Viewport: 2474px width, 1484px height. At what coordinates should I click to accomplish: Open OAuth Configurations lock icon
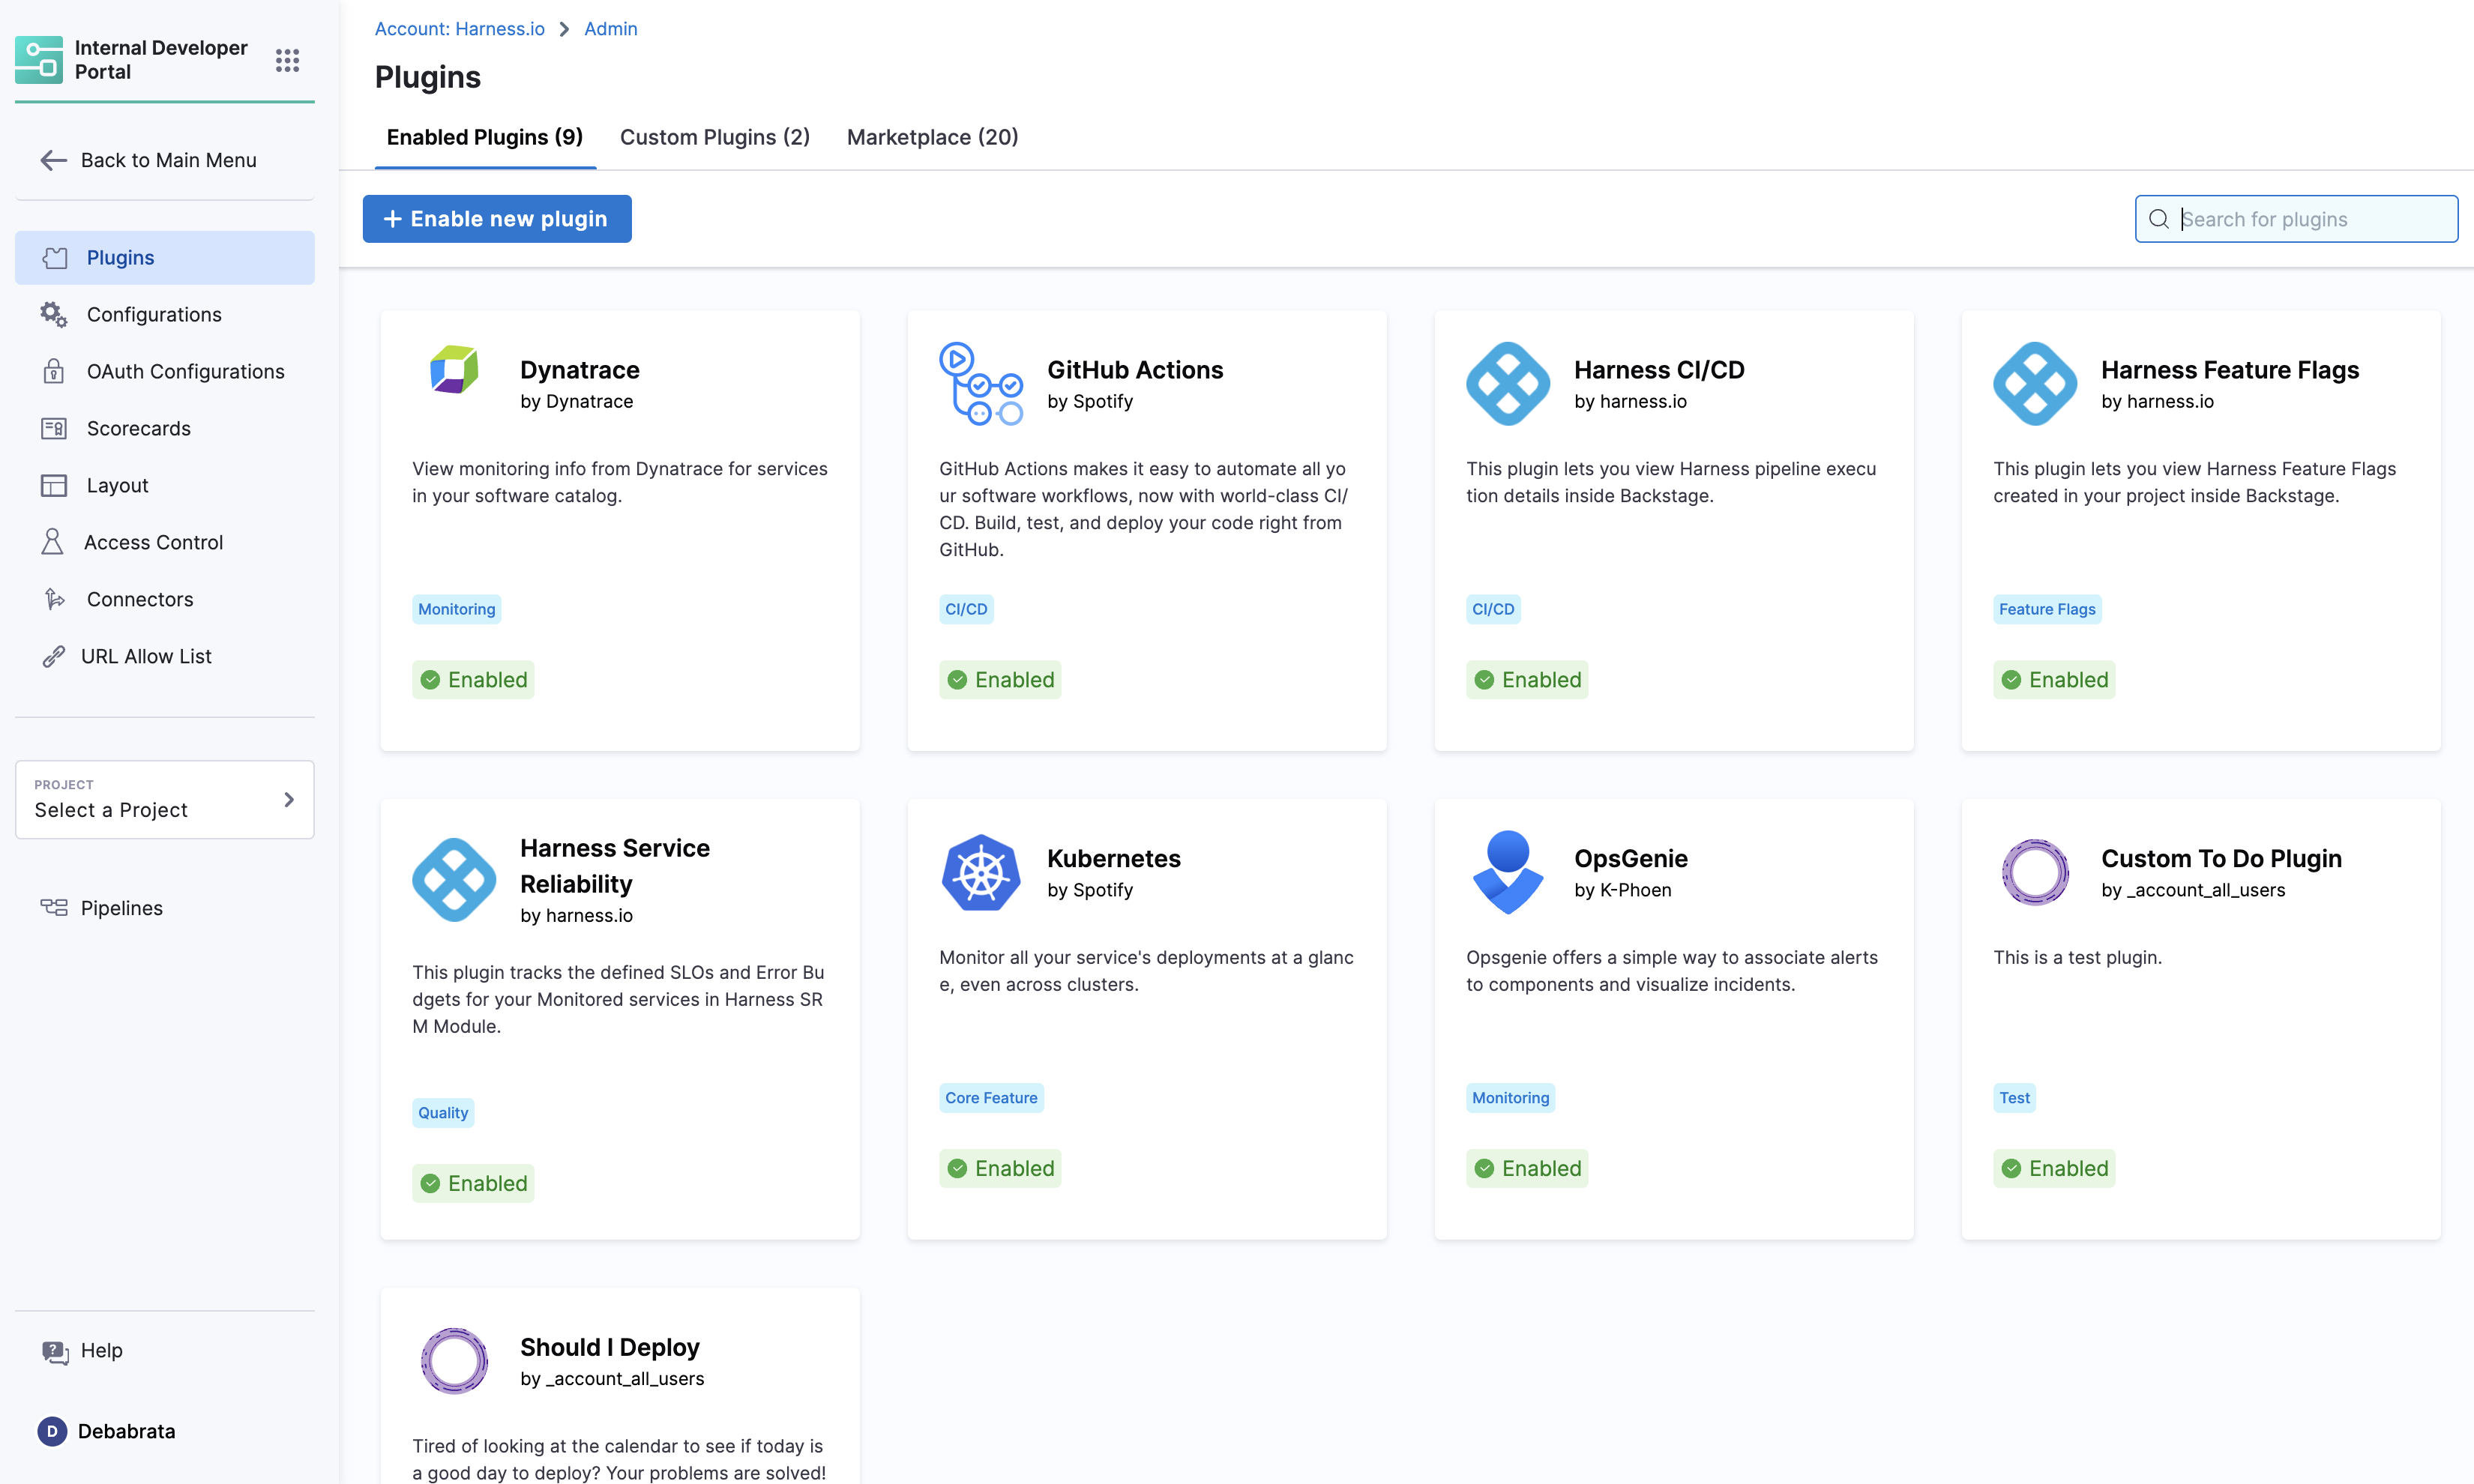click(x=53, y=371)
